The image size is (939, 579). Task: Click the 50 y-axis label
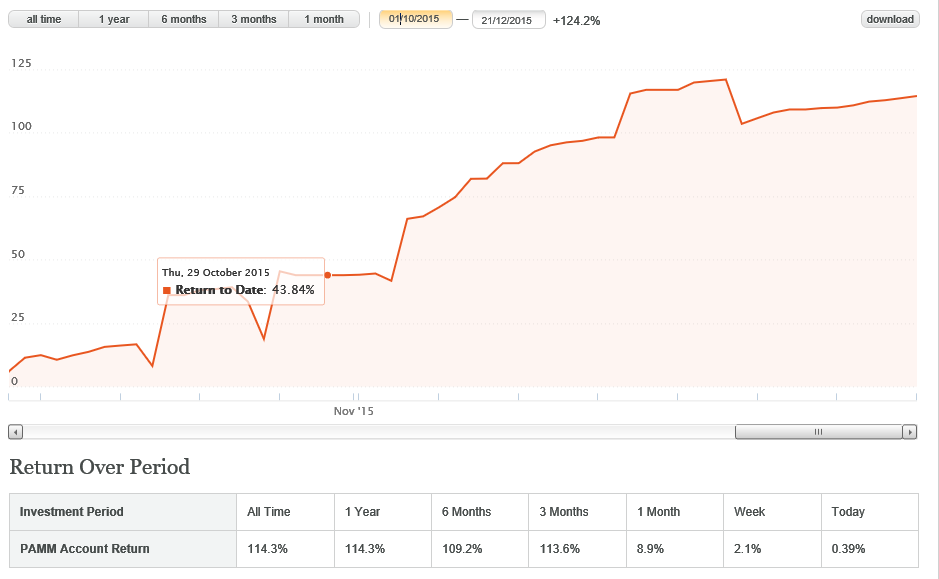coord(18,254)
